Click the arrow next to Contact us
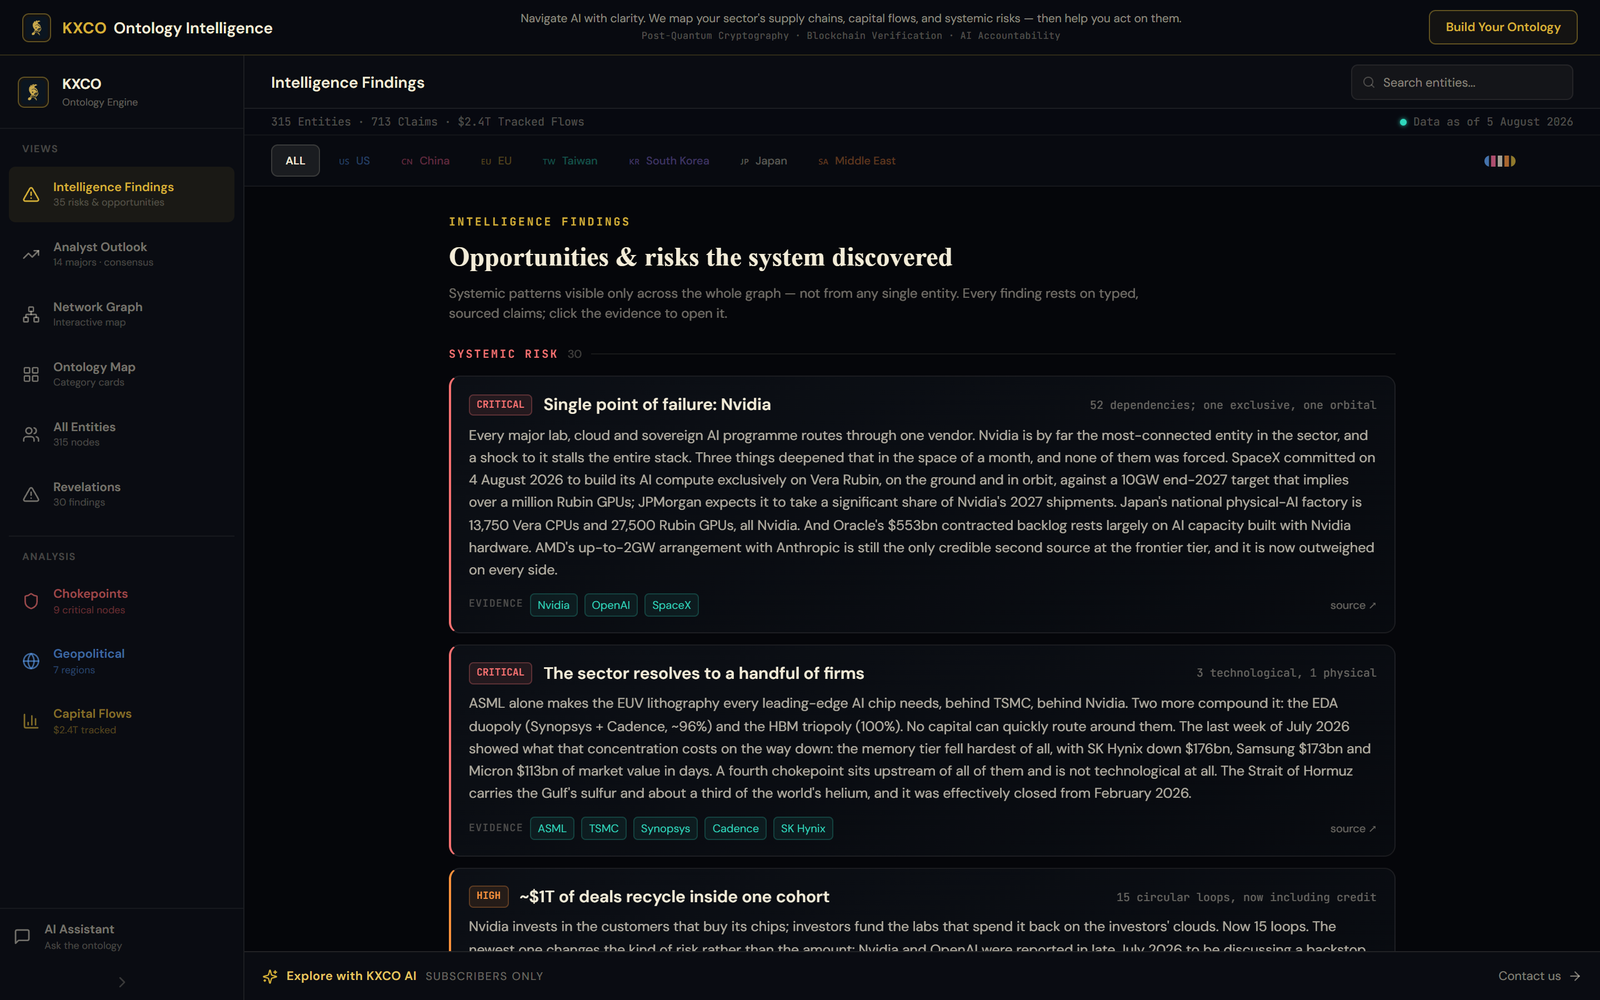Screen dimensions: 1600x1000 (1575, 976)
